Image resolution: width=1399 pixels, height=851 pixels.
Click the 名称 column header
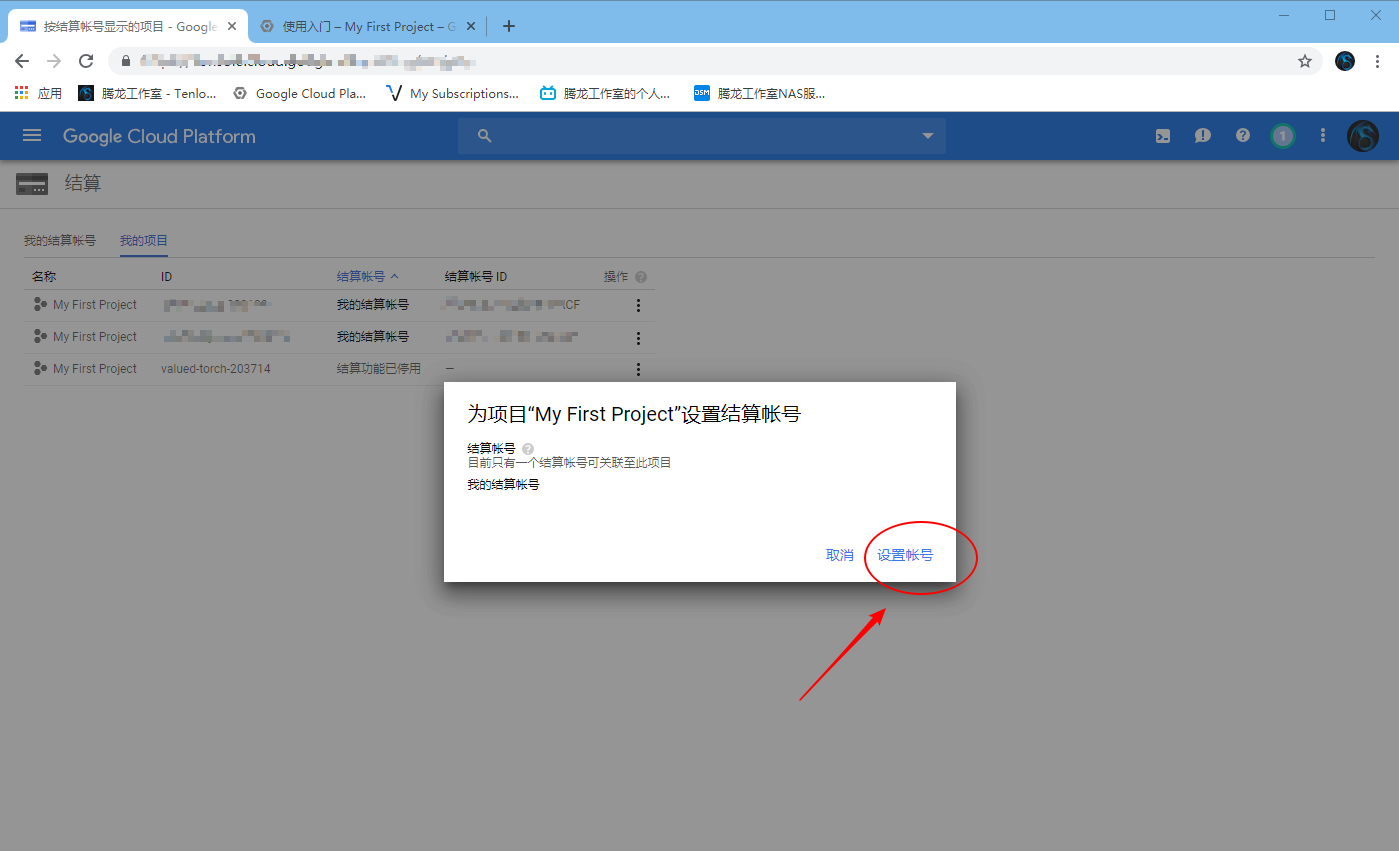pos(44,276)
